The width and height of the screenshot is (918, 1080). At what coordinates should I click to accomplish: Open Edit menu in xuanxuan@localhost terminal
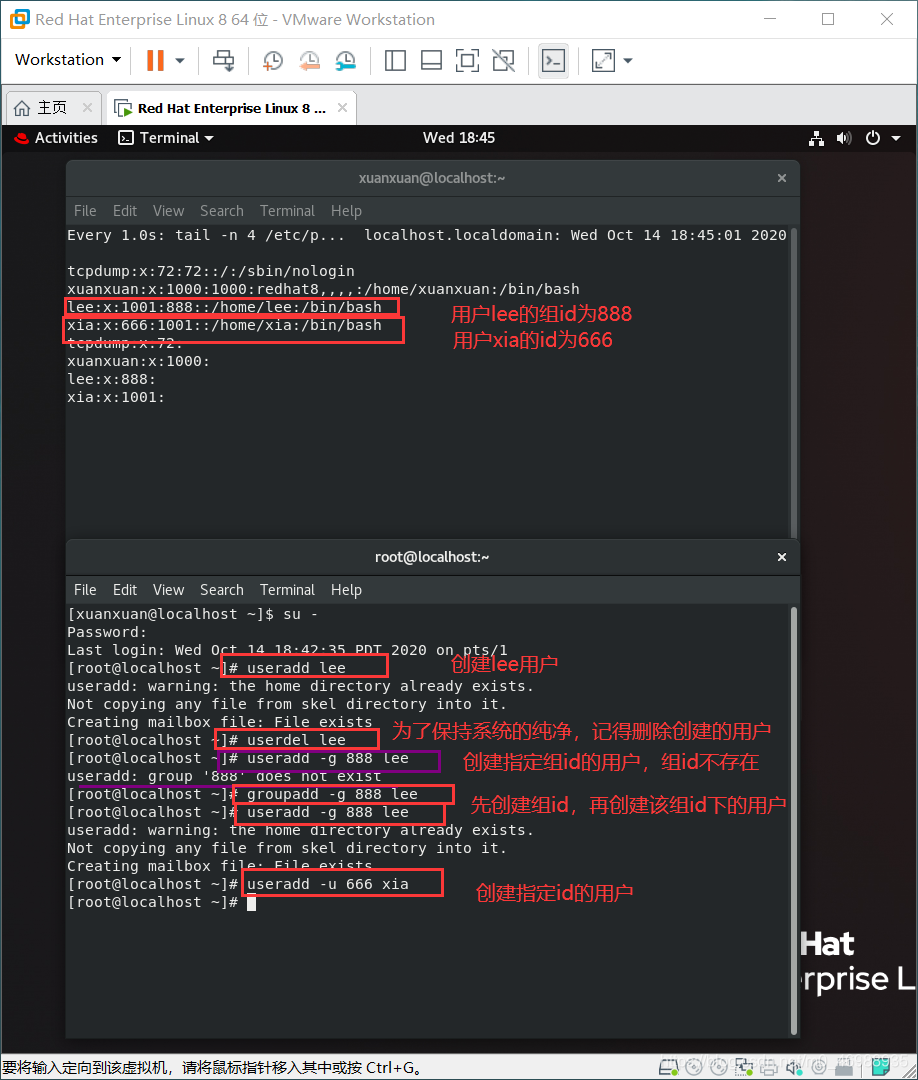tap(125, 211)
